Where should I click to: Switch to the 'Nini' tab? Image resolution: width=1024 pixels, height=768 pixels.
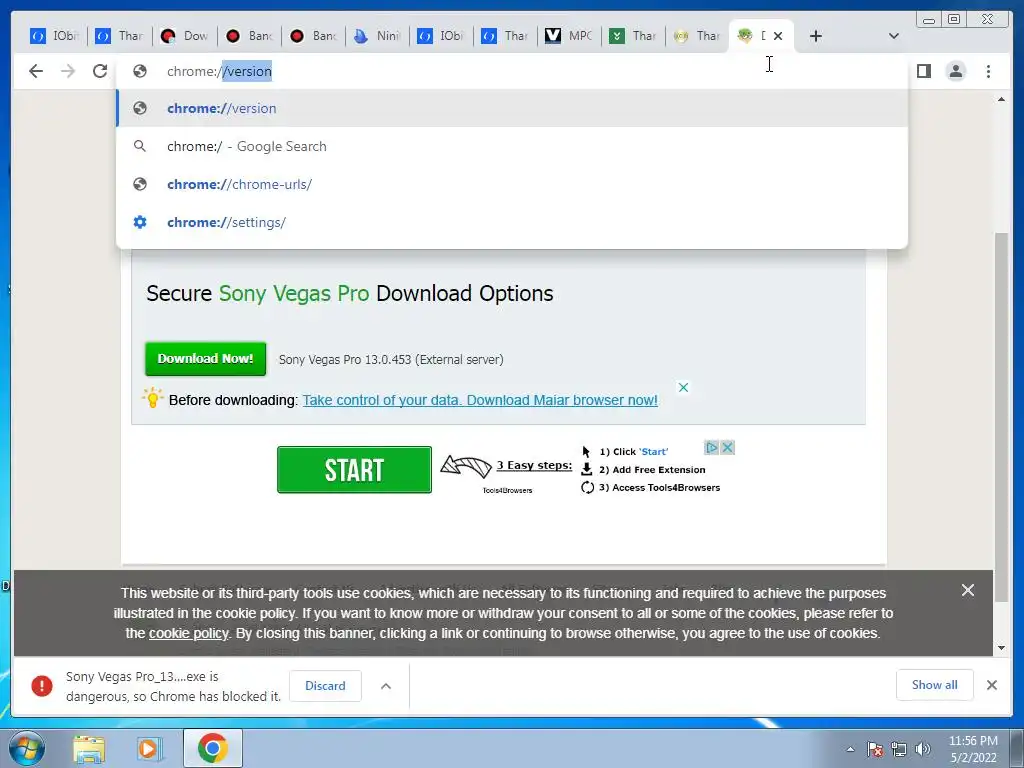click(x=377, y=36)
